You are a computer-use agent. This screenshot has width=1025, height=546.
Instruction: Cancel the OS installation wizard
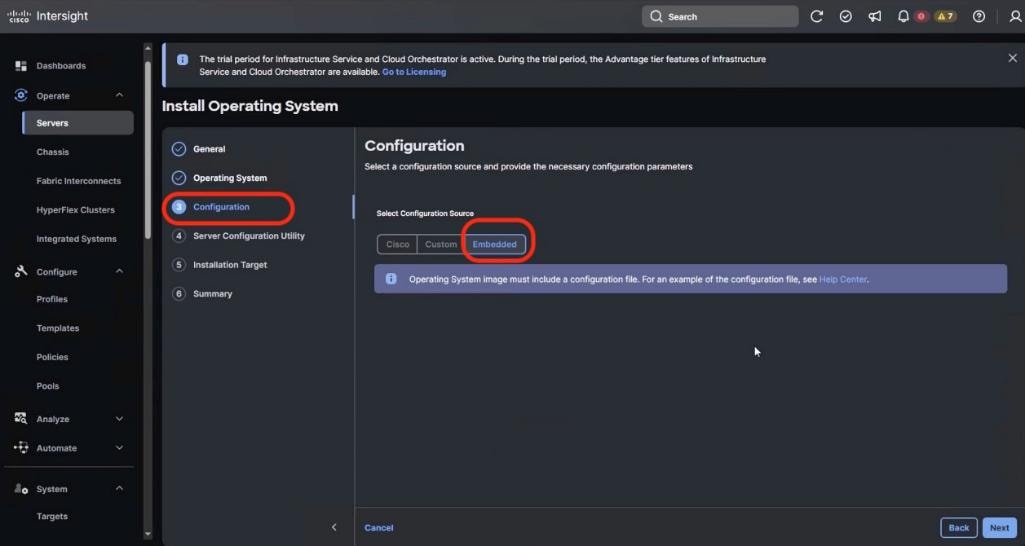[x=378, y=527]
